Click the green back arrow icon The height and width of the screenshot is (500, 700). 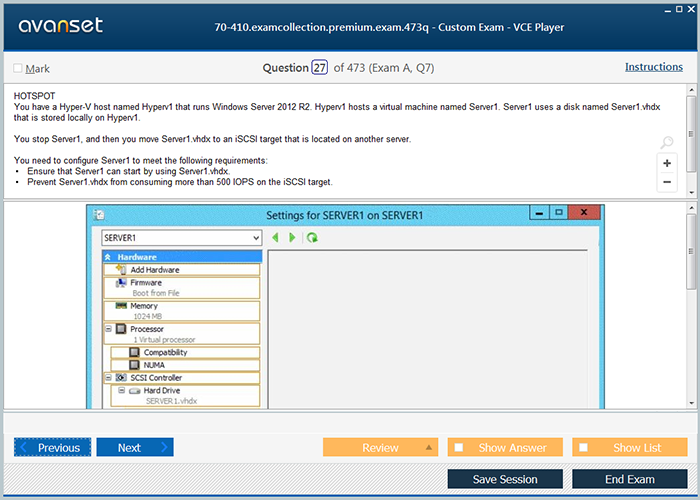(x=275, y=238)
